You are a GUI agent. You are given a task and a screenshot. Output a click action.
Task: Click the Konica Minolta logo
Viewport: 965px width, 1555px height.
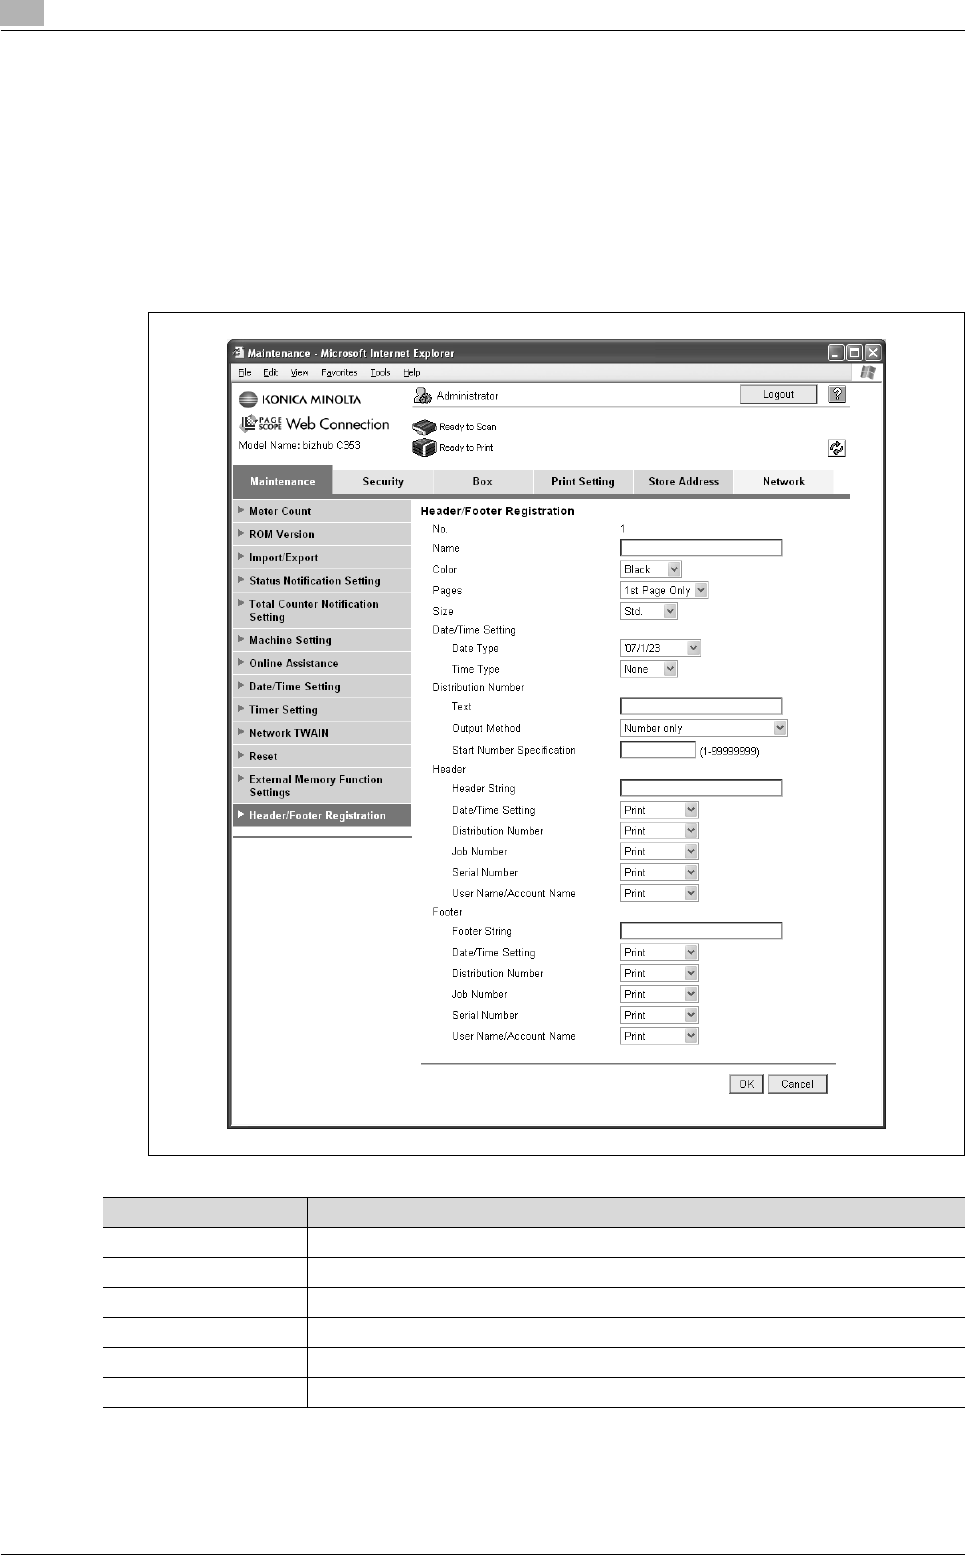(300, 399)
